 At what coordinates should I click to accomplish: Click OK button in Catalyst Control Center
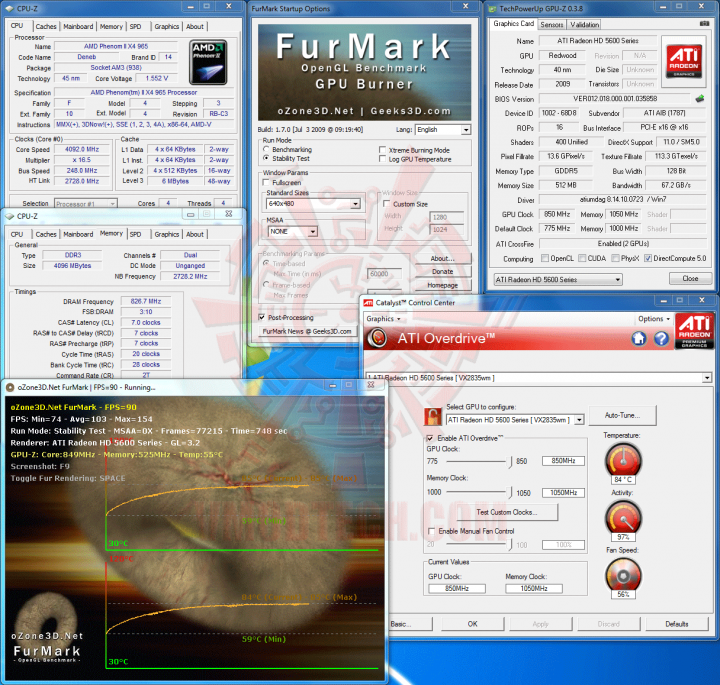pyautogui.click(x=472, y=624)
